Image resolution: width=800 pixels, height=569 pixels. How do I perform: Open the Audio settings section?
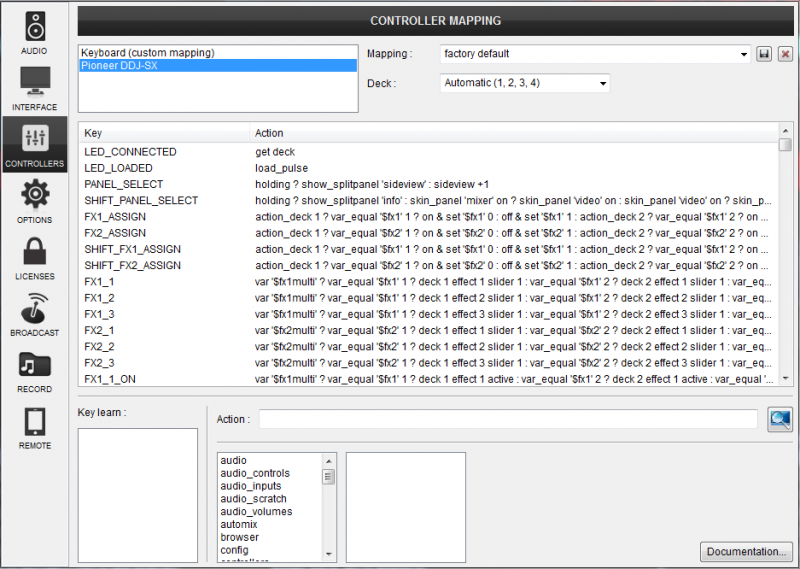point(34,33)
